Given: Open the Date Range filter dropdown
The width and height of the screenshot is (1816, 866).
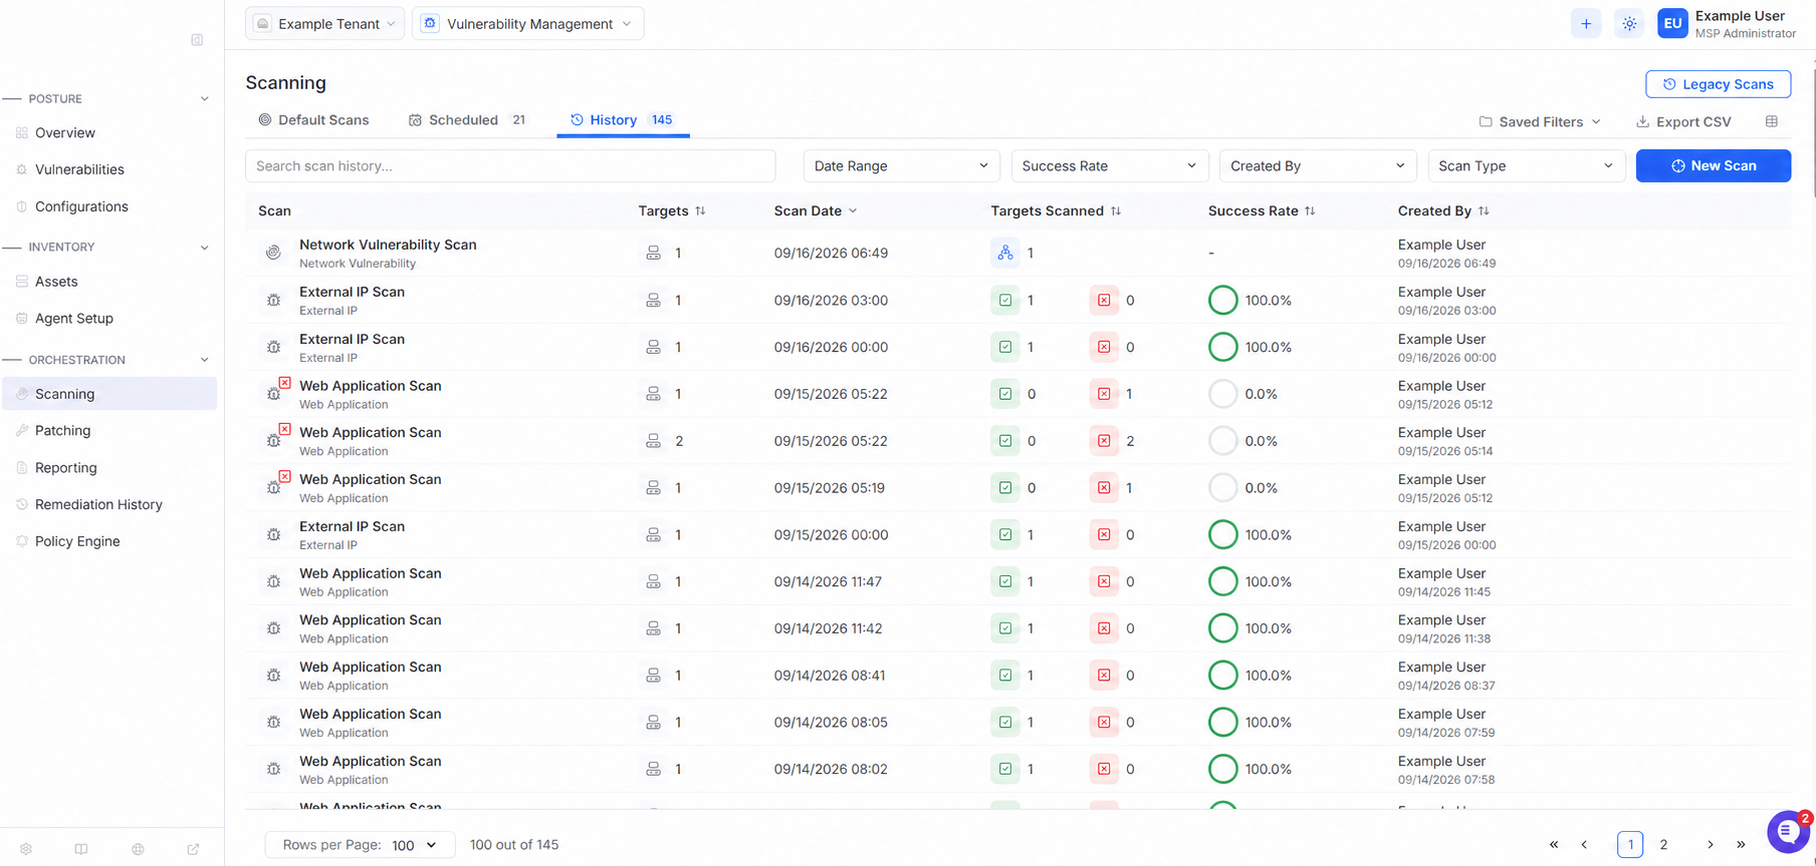Looking at the screenshot, I should pos(901,166).
